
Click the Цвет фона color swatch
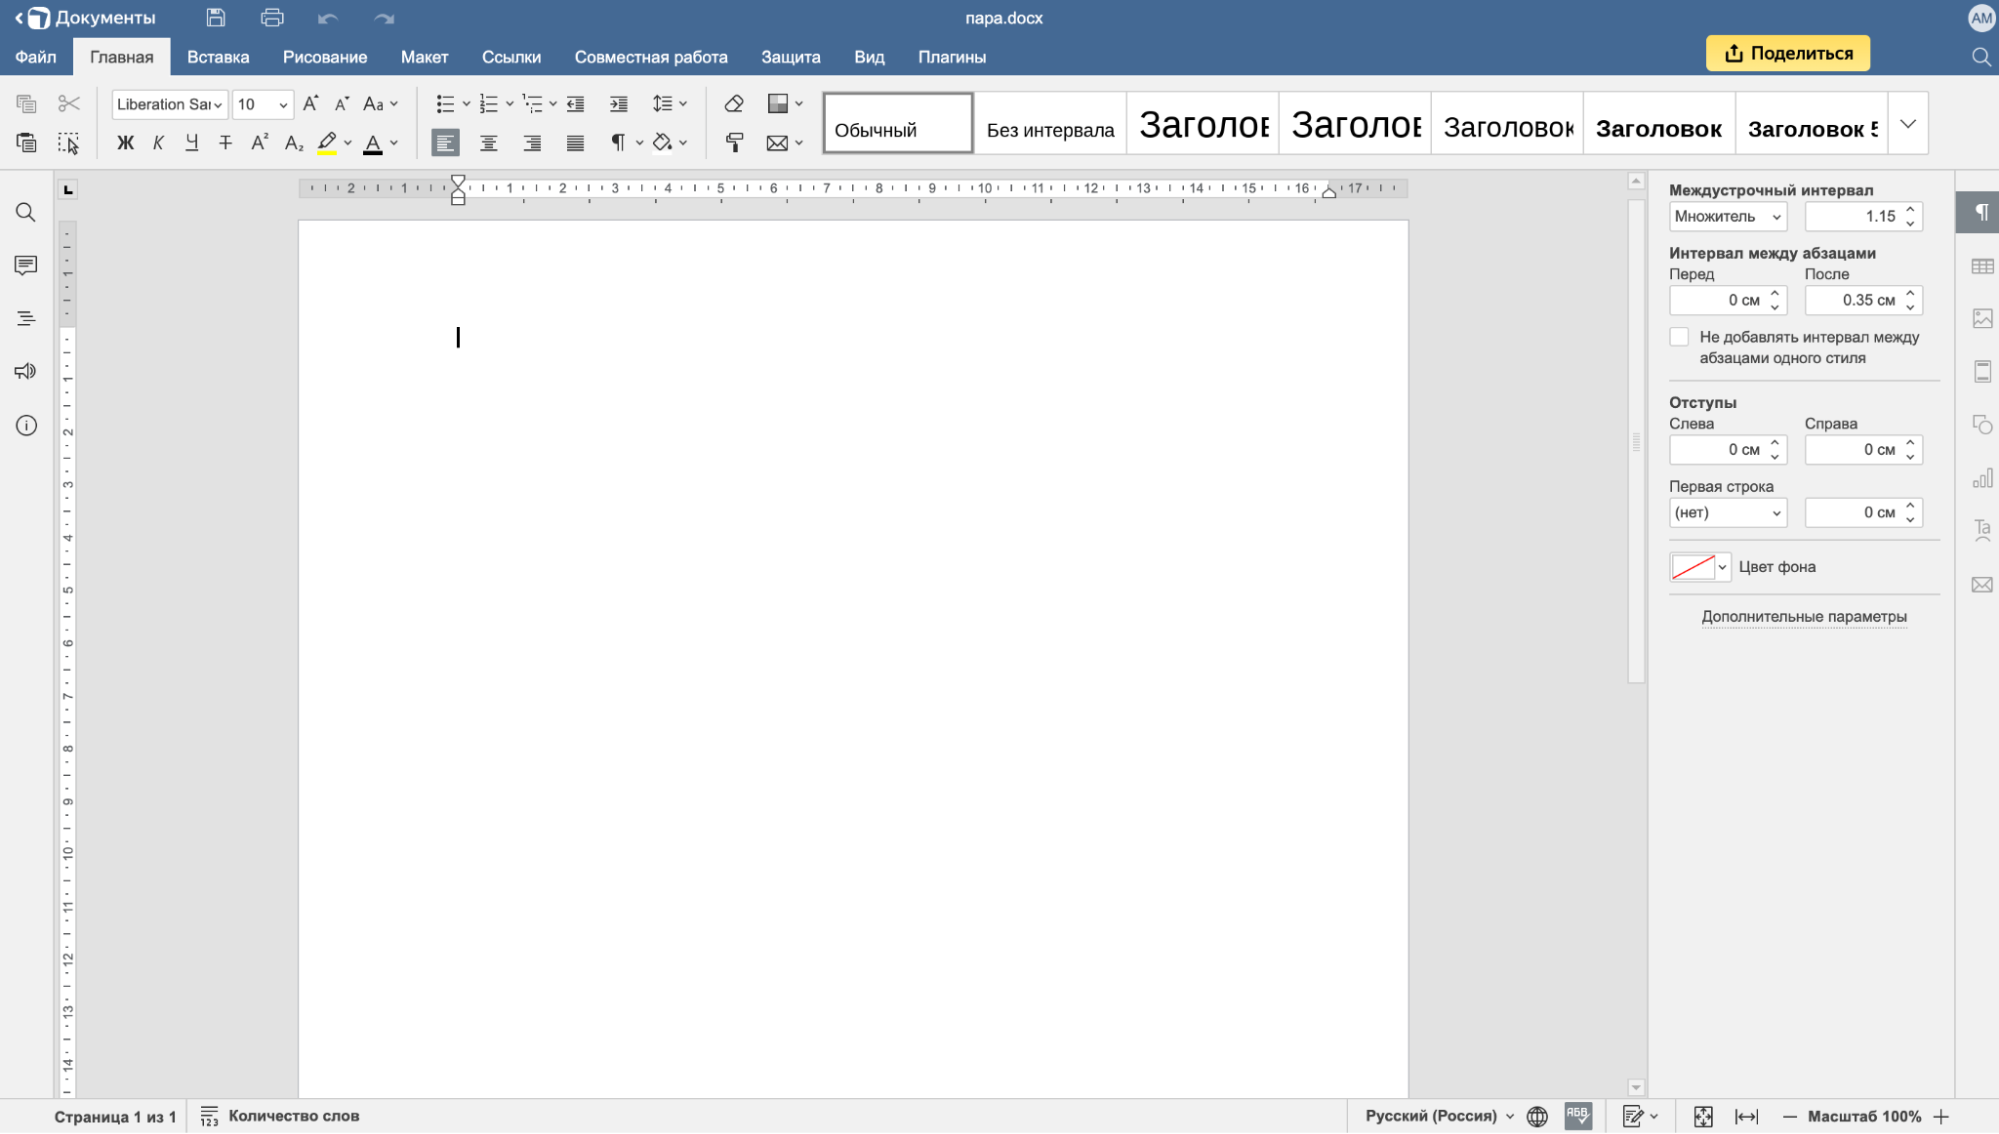pos(1692,567)
